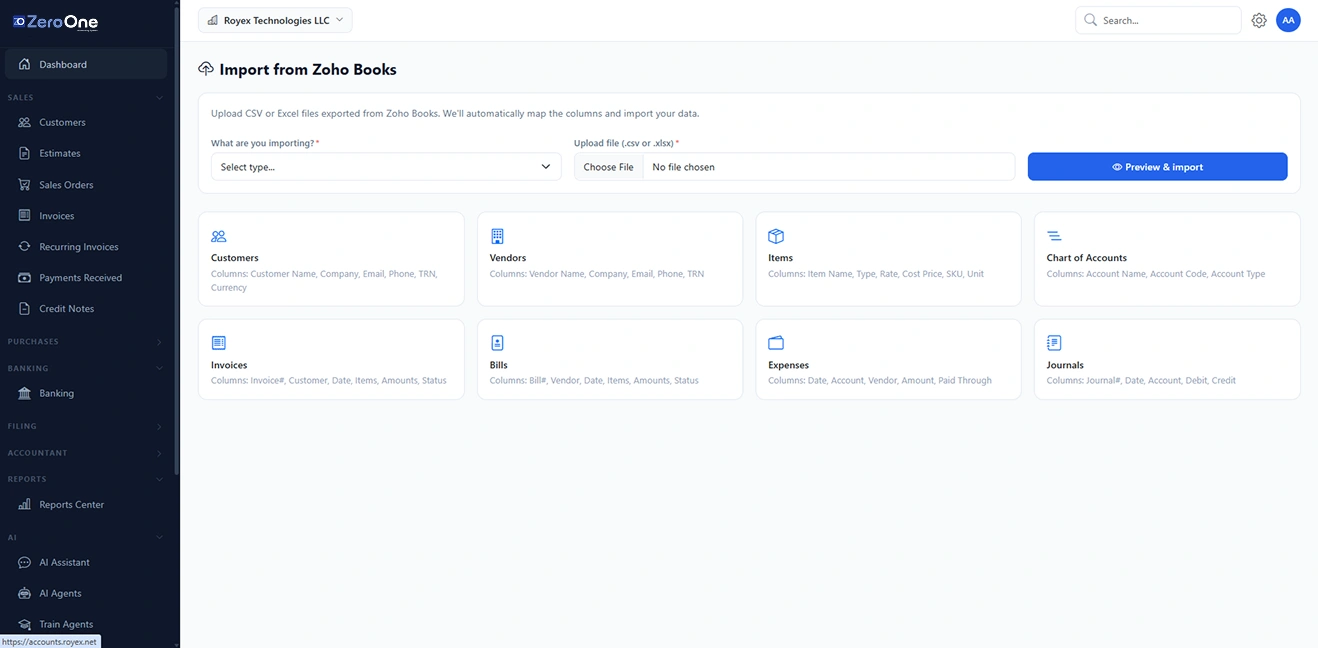The height and width of the screenshot is (648, 1318).
Task: Select the Journals import card
Action: 1167,360
